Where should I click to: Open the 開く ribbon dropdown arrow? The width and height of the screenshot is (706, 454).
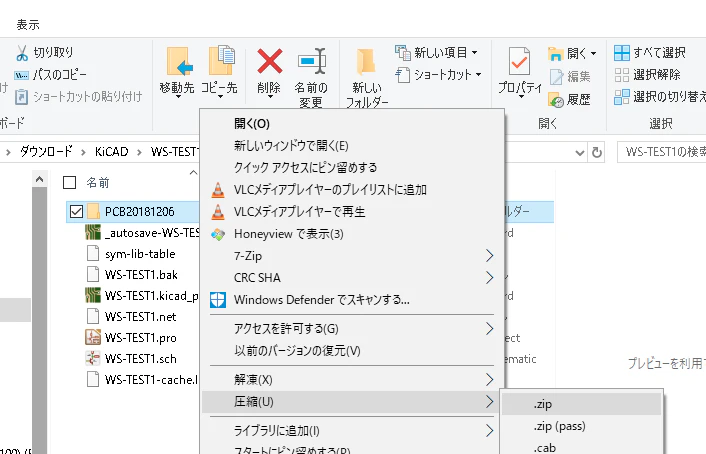[593, 54]
